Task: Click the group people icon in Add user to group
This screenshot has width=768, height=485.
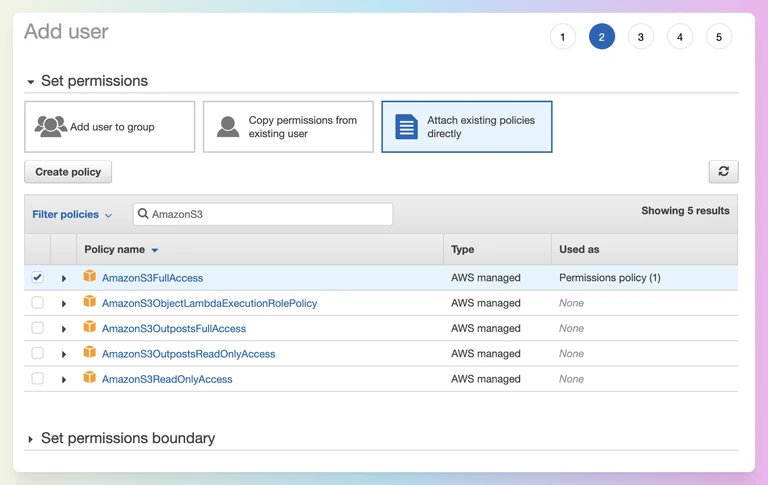Action: coord(50,126)
